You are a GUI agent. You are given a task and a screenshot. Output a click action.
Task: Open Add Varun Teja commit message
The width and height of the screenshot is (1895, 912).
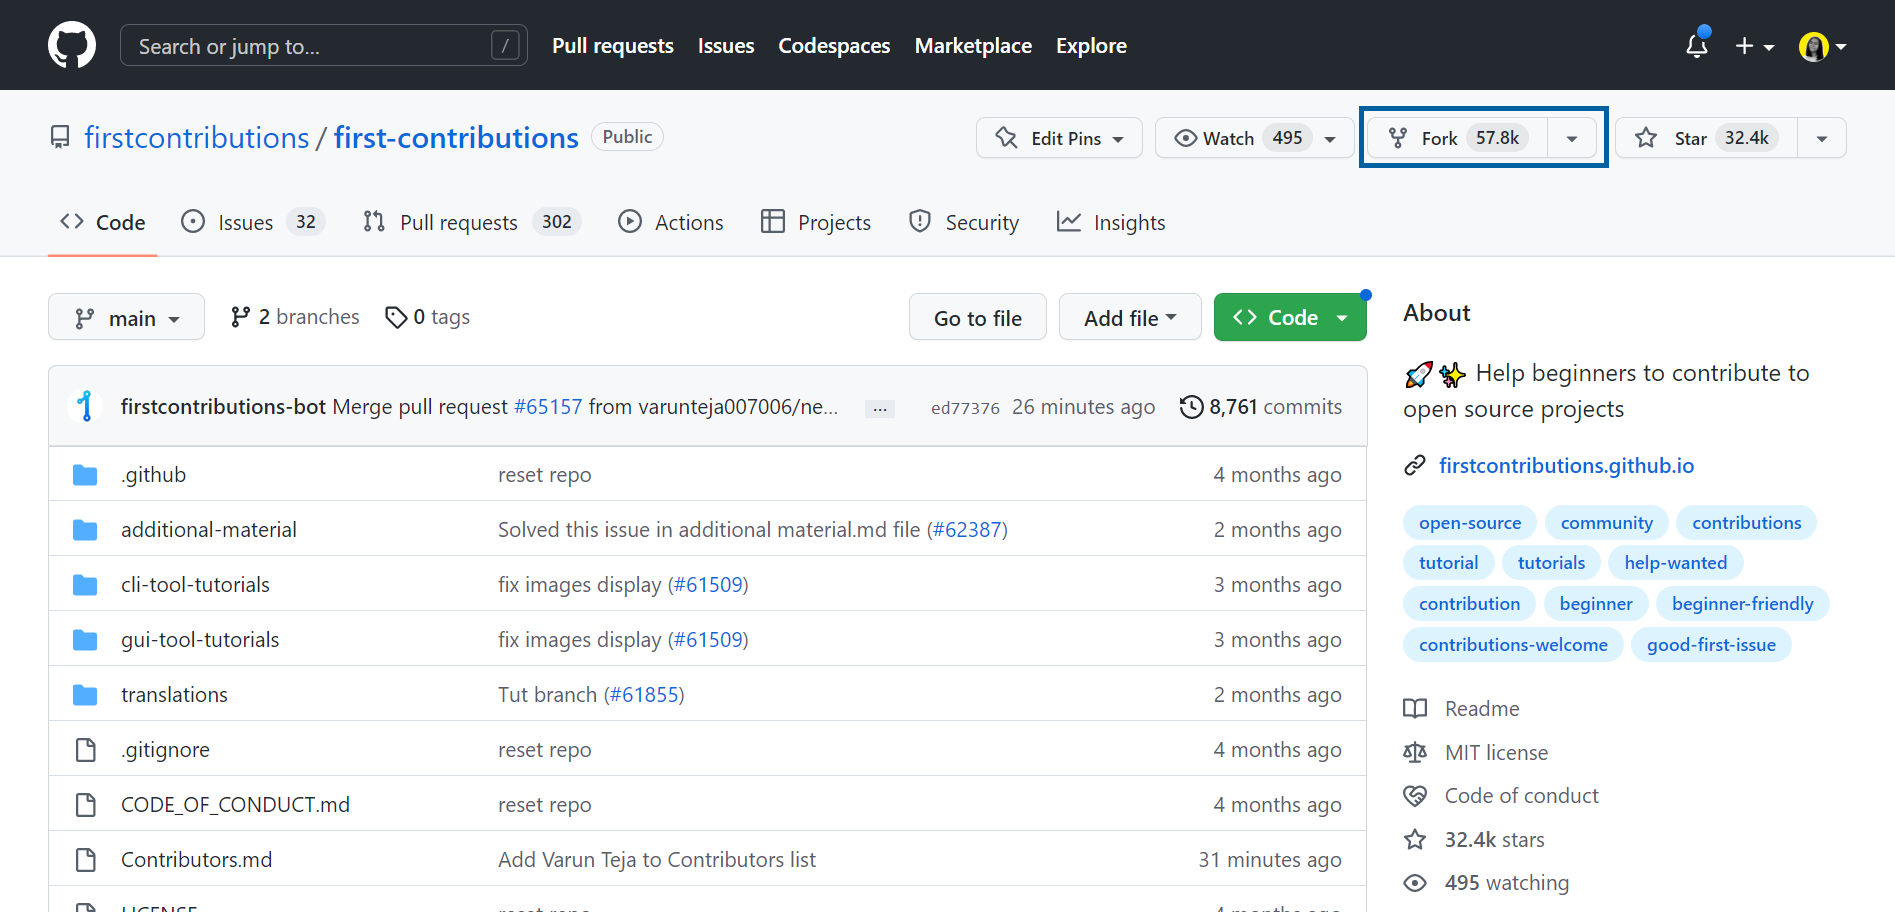click(657, 860)
